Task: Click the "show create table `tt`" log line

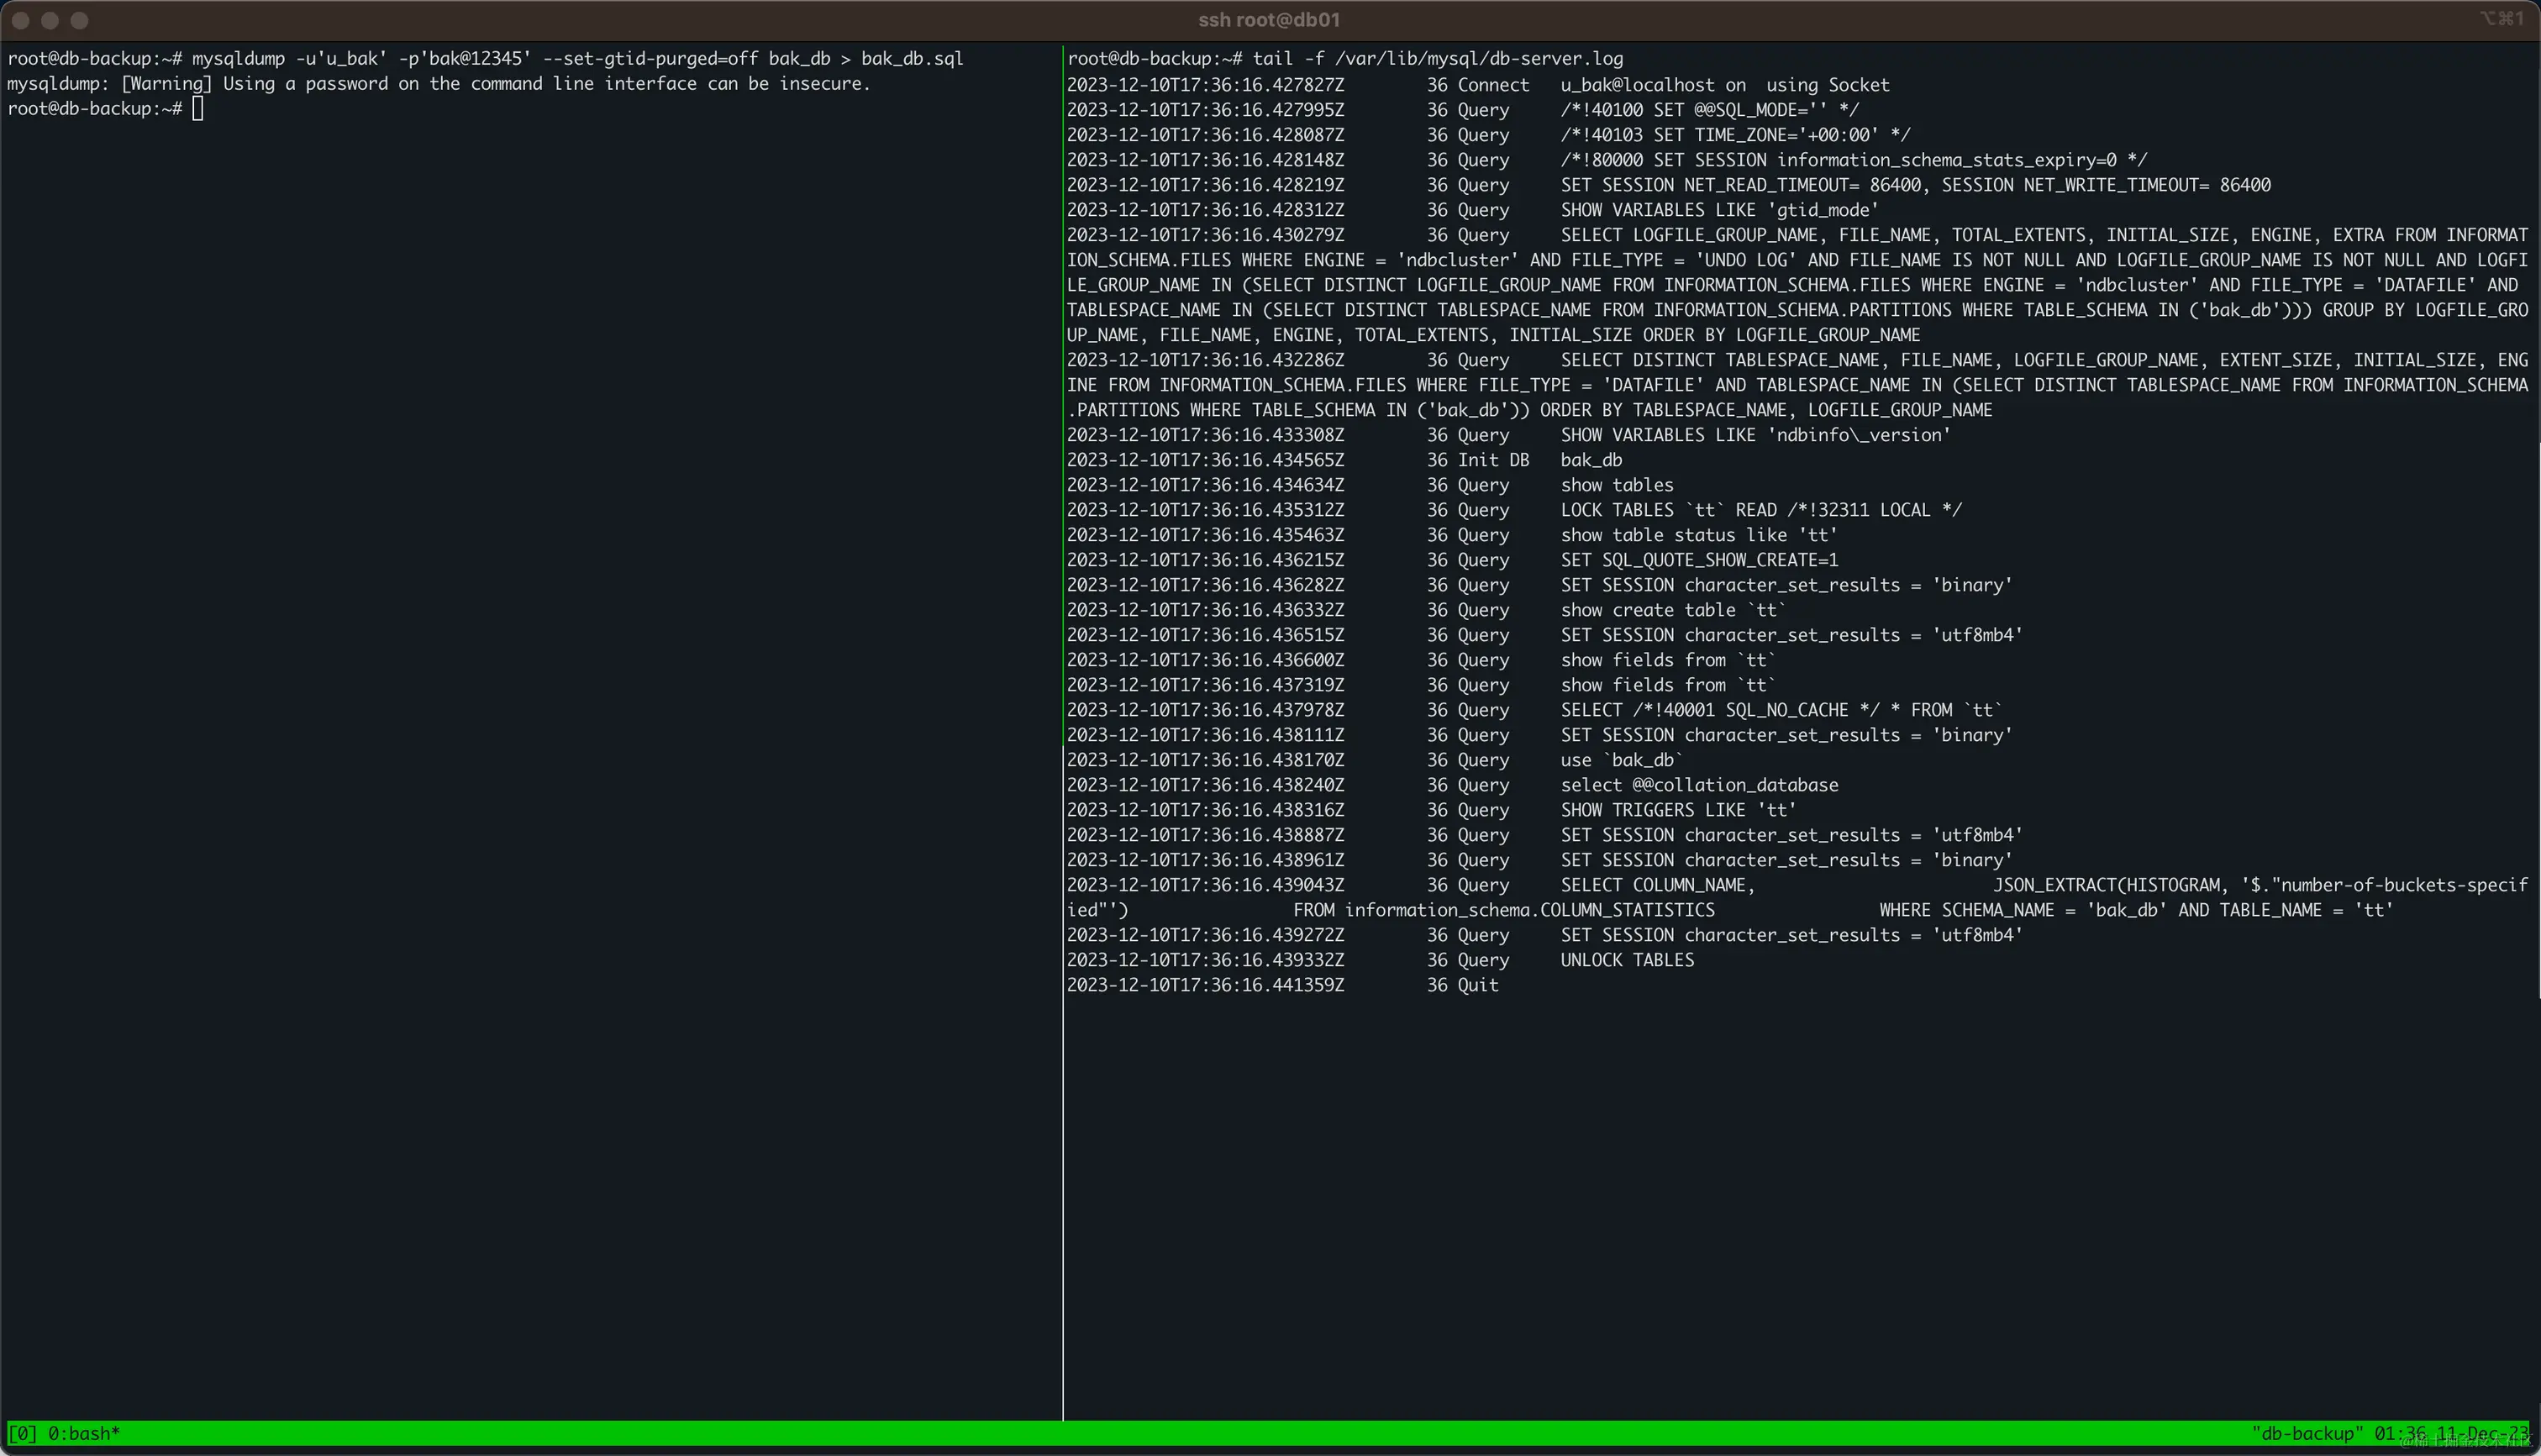Action: pyautogui.click(x=1672, y=610)
